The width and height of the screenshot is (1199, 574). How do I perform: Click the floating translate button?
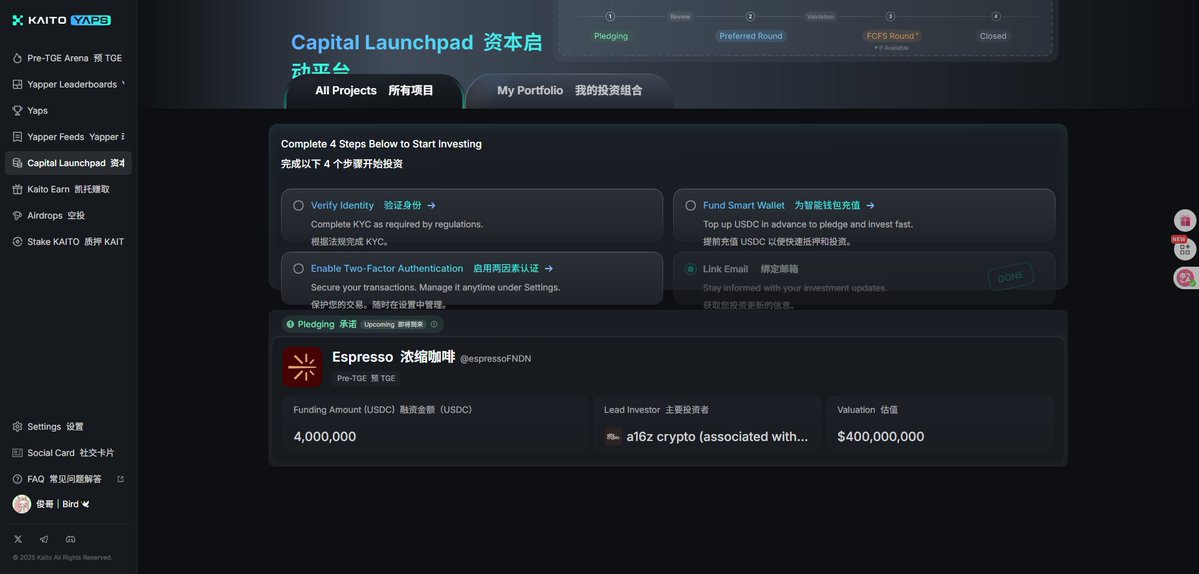(1184, 277)
